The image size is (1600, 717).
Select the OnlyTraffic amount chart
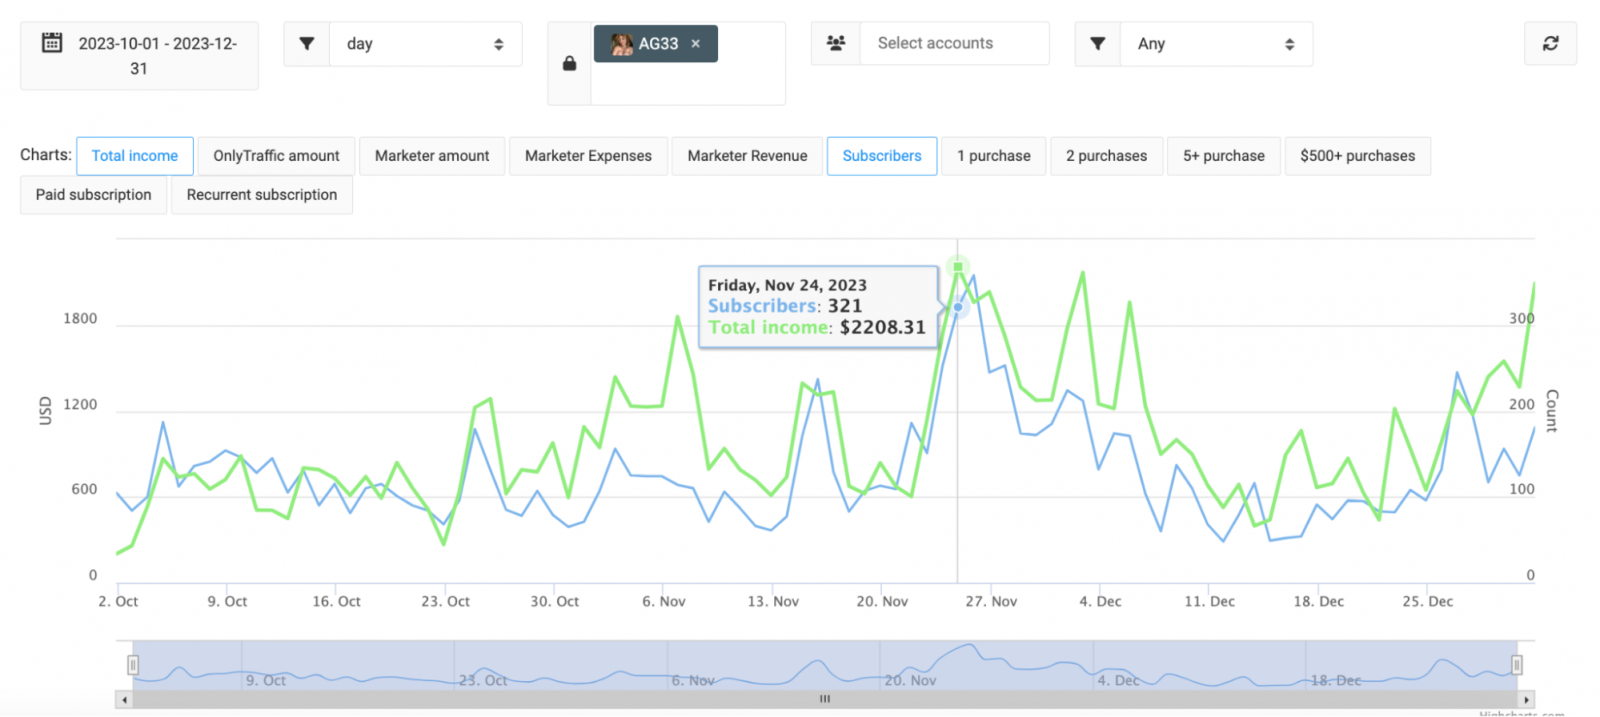tap(276, 156)
